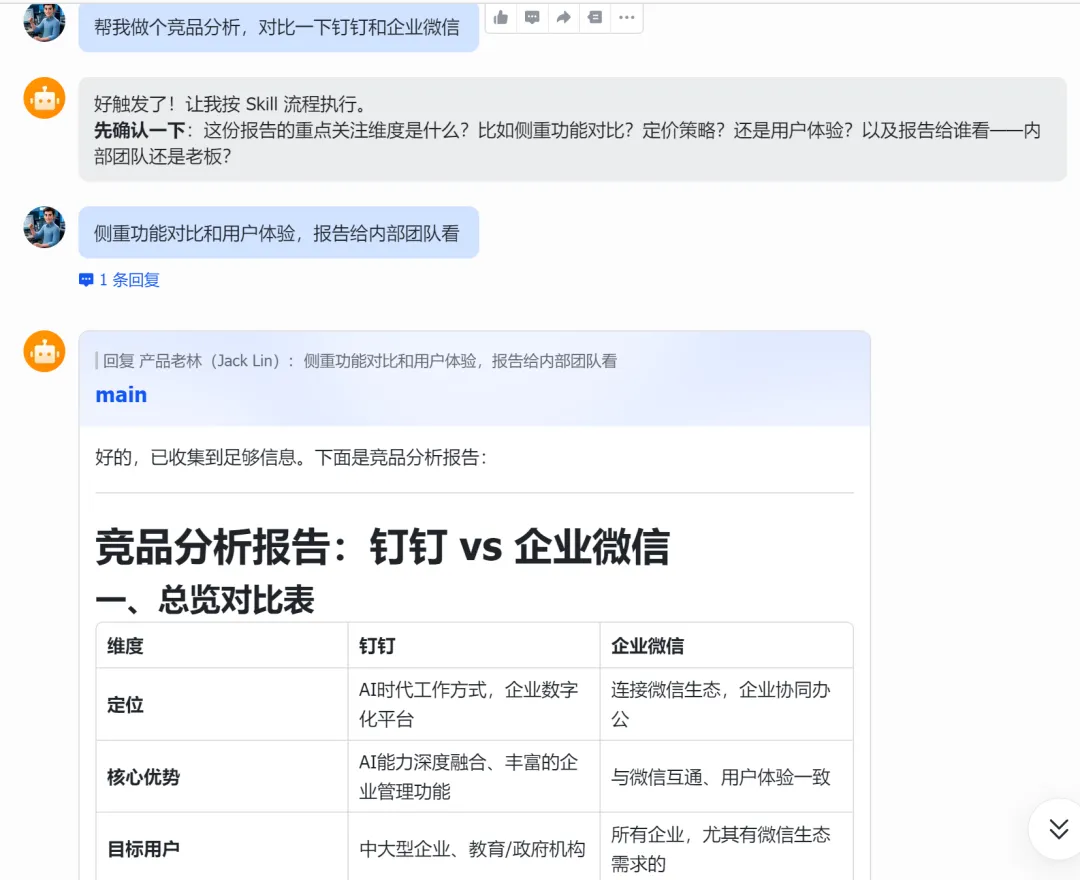Screen dimensions: 1080x880
Task: Select message bubble 侧重功能对比和用户体验，报告给内部团队看
Action: click(278, 233)
